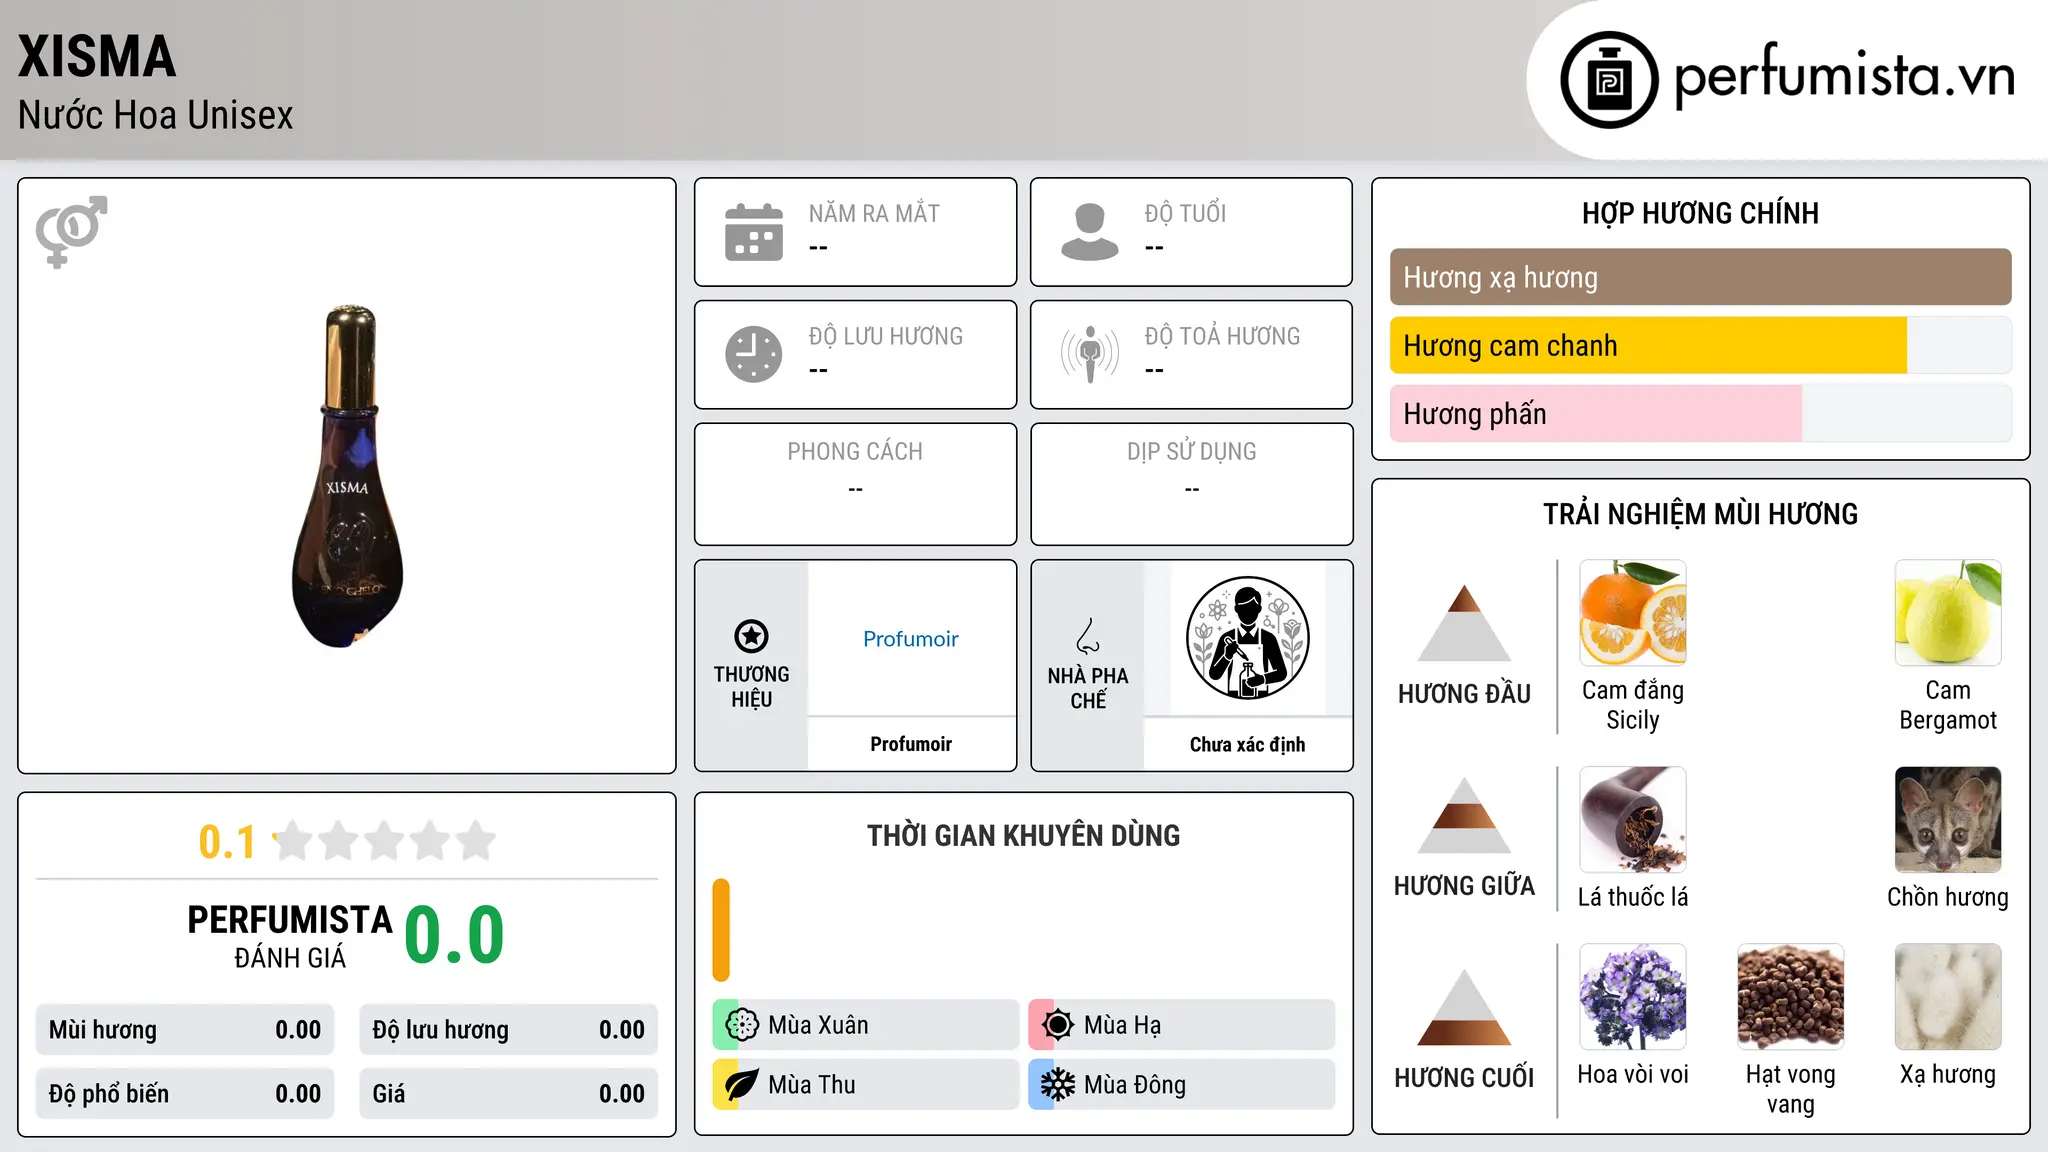
Task: Select the Chồn hương note image
Action: (x=1948, y=820)
